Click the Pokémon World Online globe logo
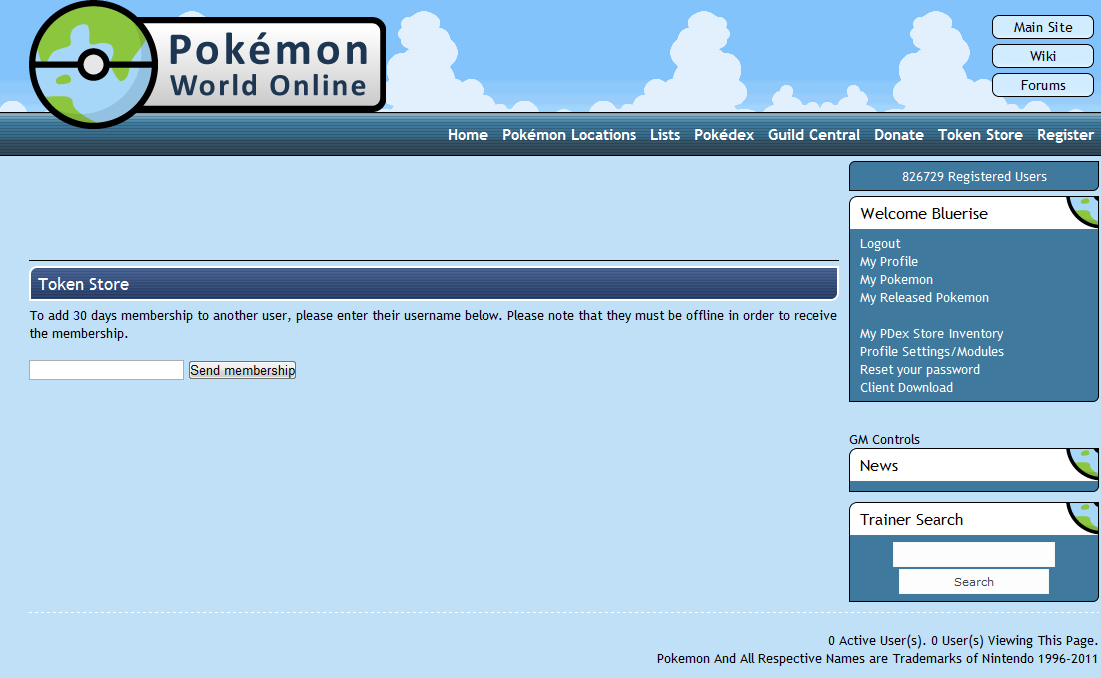The width and height of the screenshot is (1101, 678). coord(93,65)
